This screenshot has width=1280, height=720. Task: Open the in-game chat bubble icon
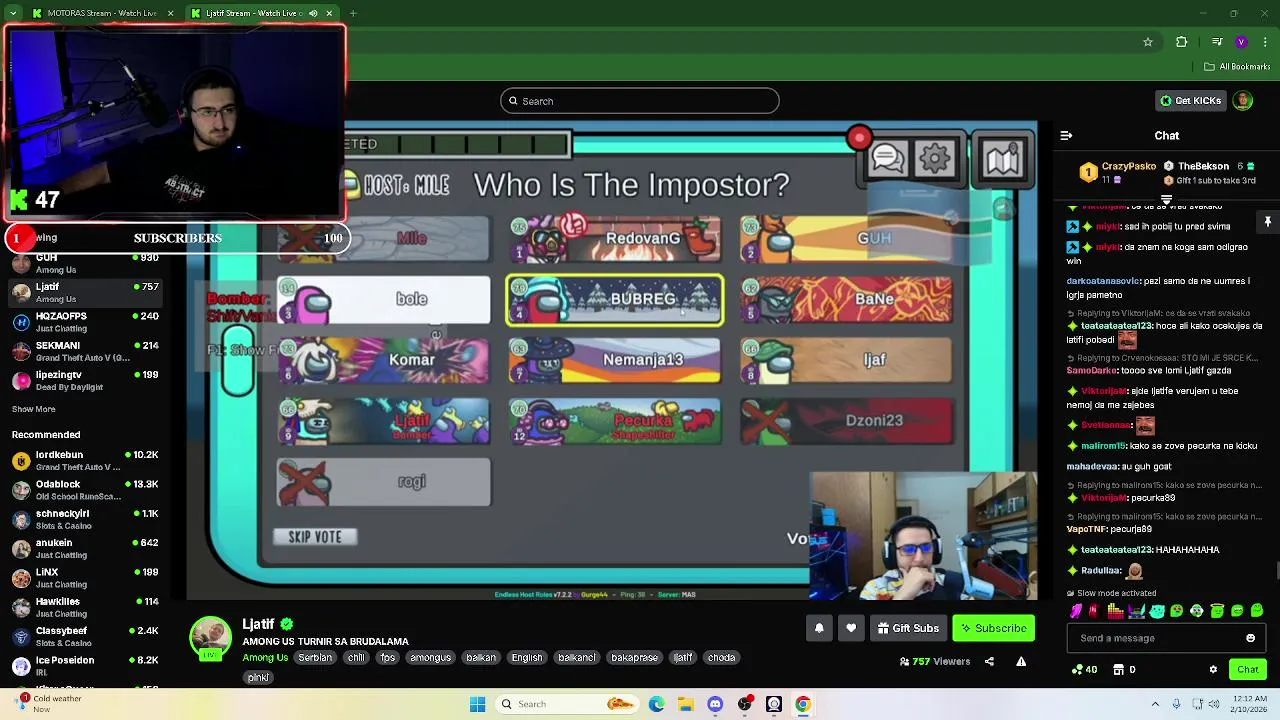pyautogui.click(x=887, y=160)
